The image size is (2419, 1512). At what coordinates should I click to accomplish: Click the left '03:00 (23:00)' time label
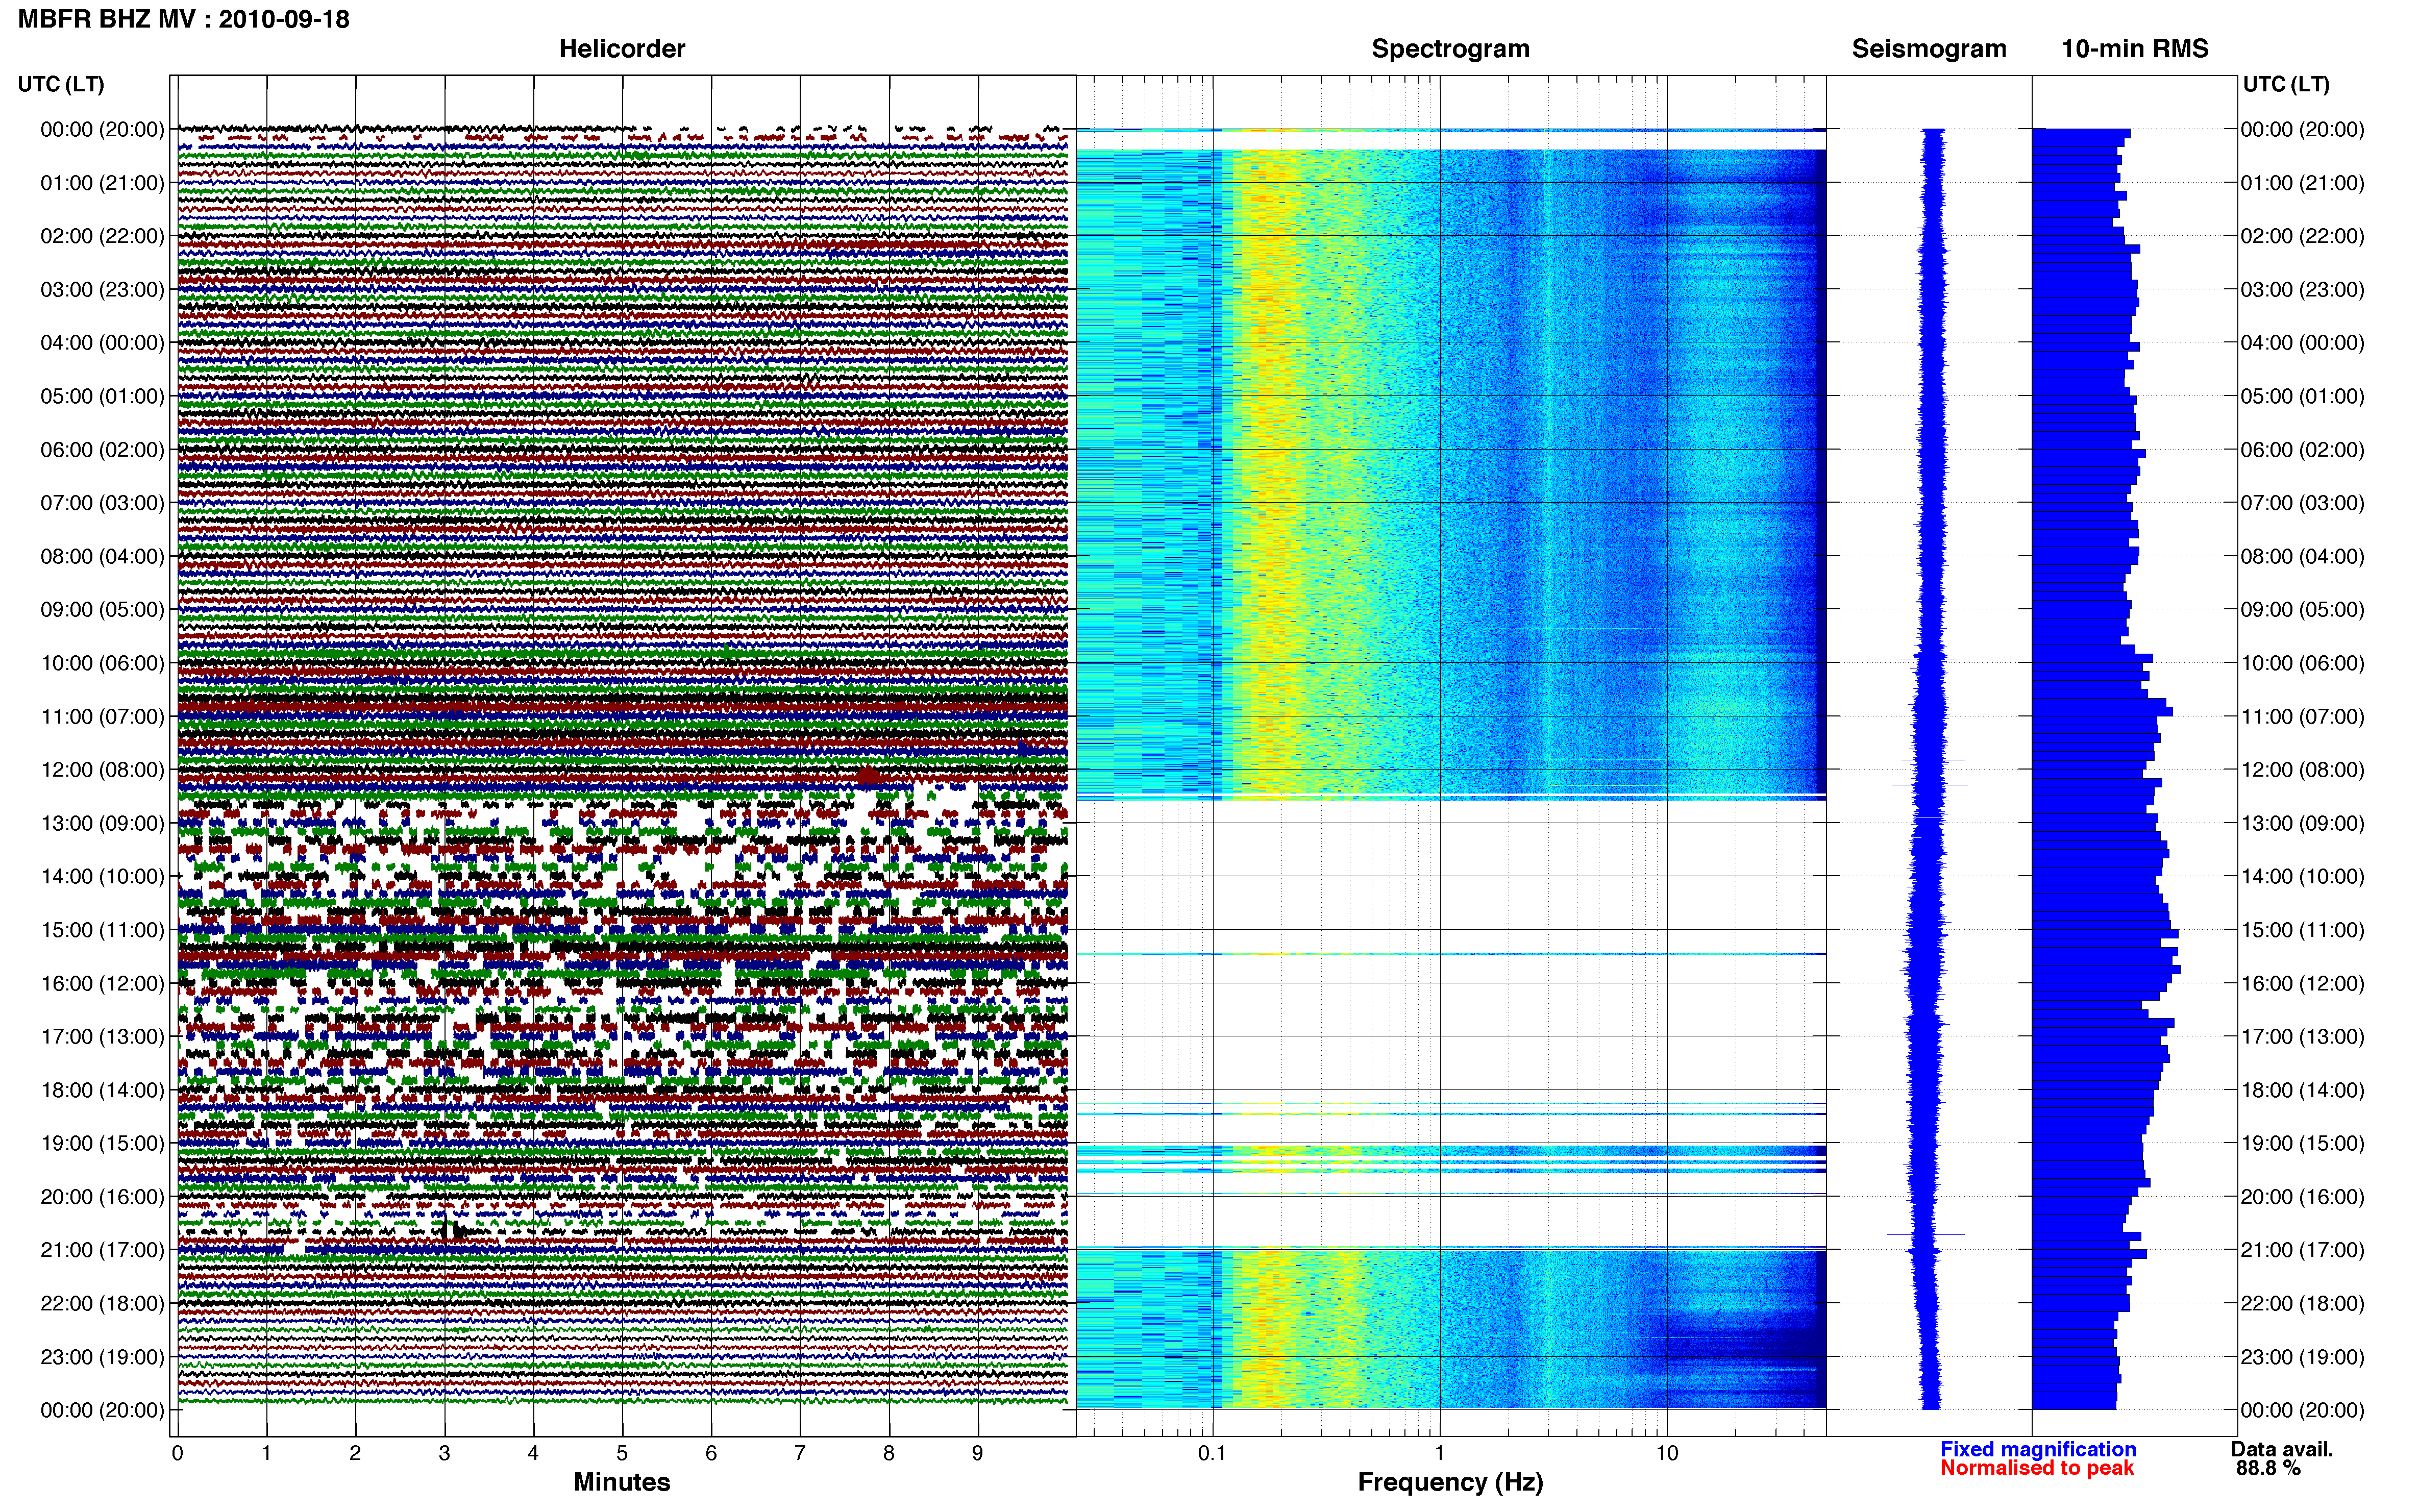(x=102, y=290)
